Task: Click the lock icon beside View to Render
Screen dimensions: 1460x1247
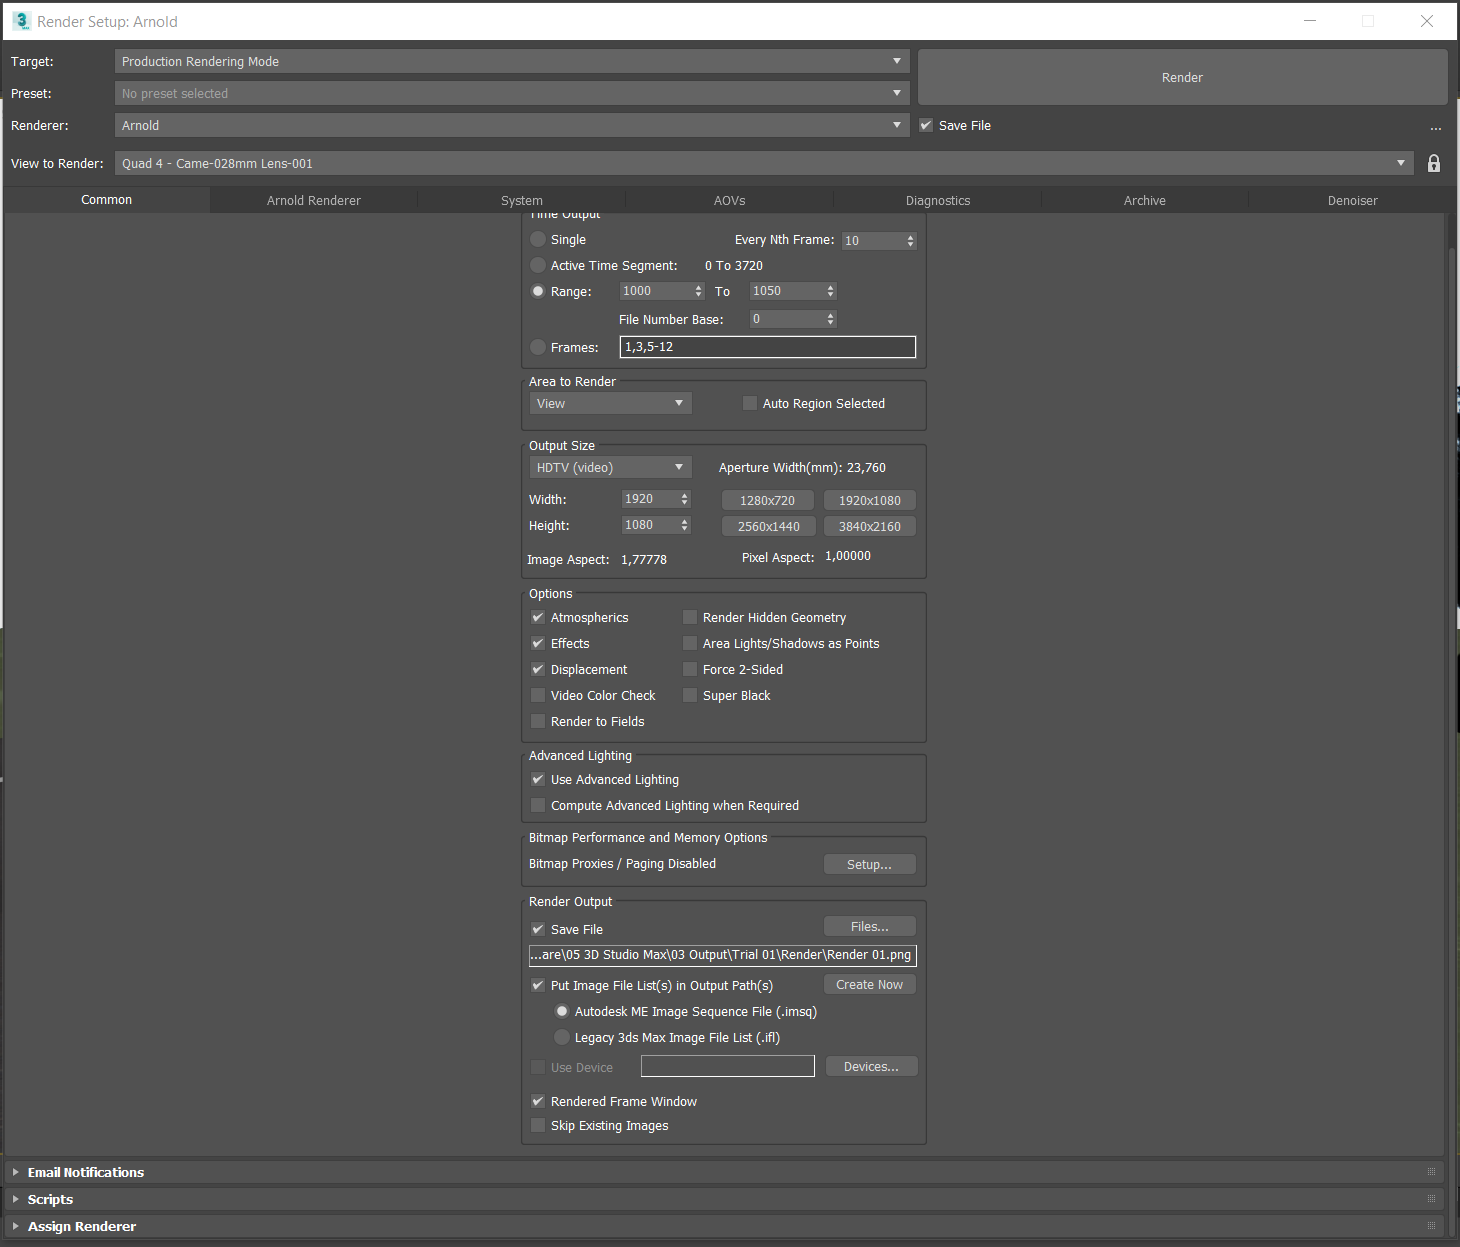Action: click(x=1434, y=163)
